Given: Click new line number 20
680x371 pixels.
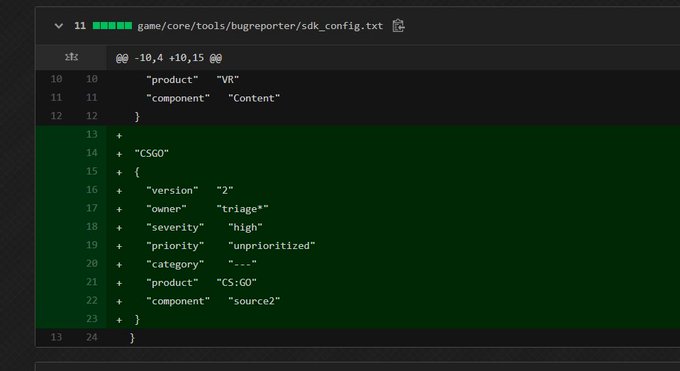Looking at the screenshot, I should (92, 263).
